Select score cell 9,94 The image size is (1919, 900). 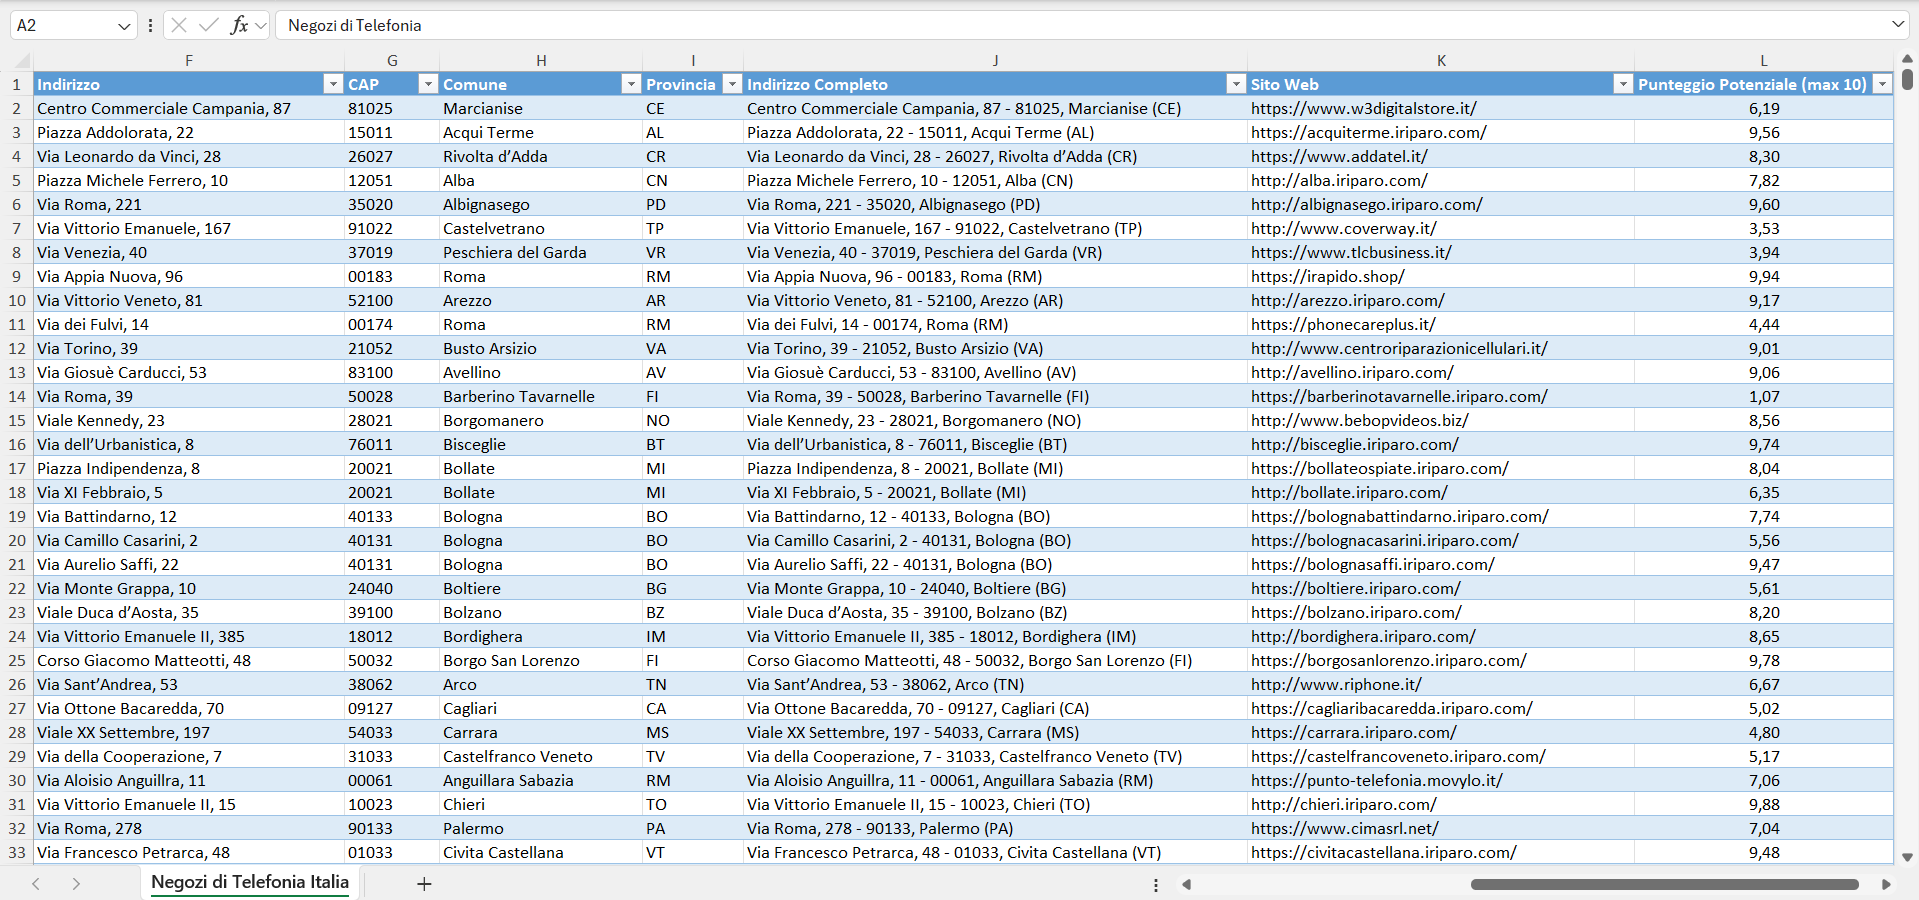pyautogui.click(x=1764, y=276)
